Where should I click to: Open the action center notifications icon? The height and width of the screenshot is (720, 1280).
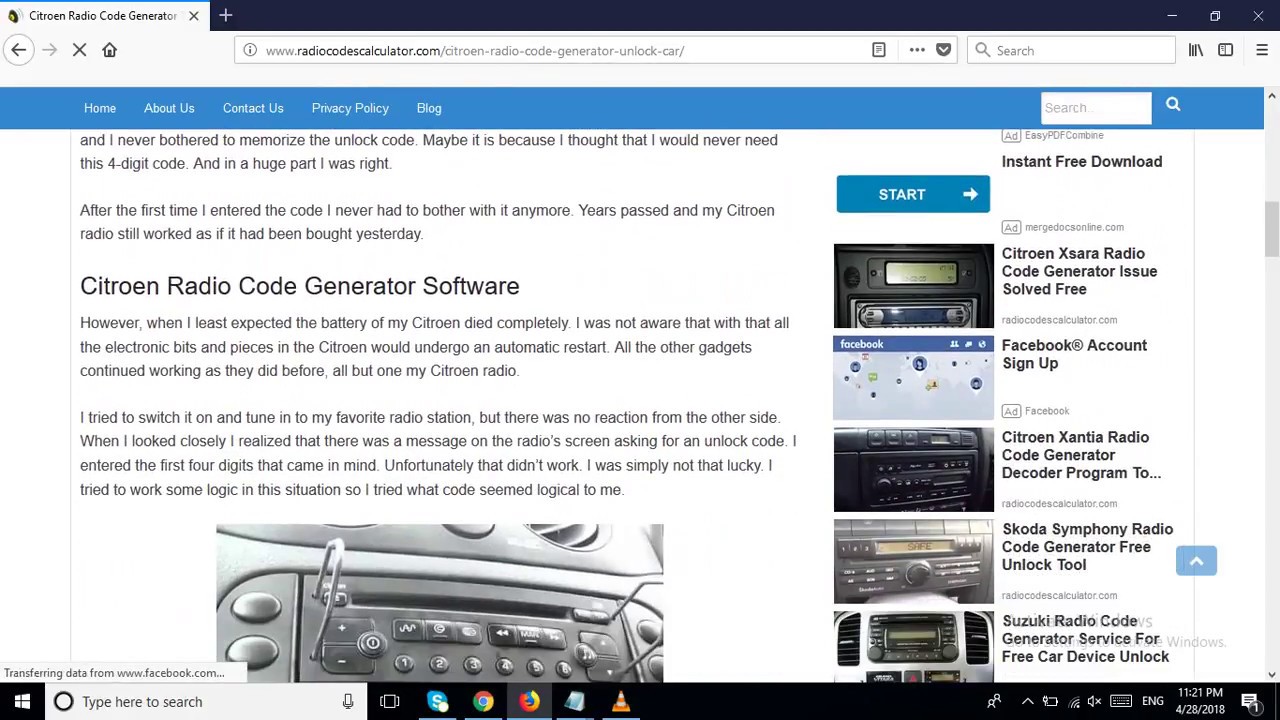point(1250,701)
